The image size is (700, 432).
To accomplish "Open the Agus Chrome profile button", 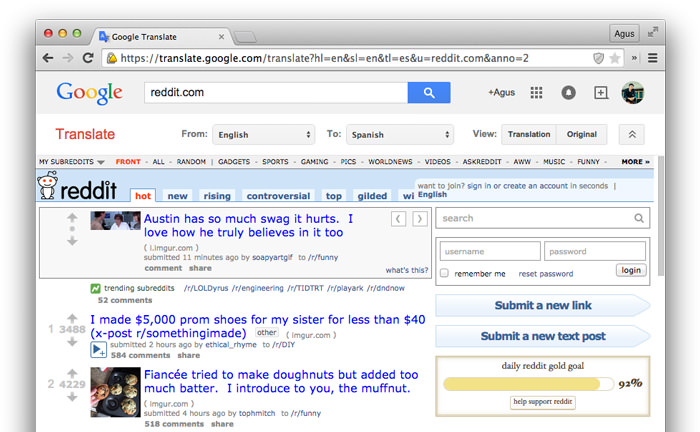I will coord(624,33).
